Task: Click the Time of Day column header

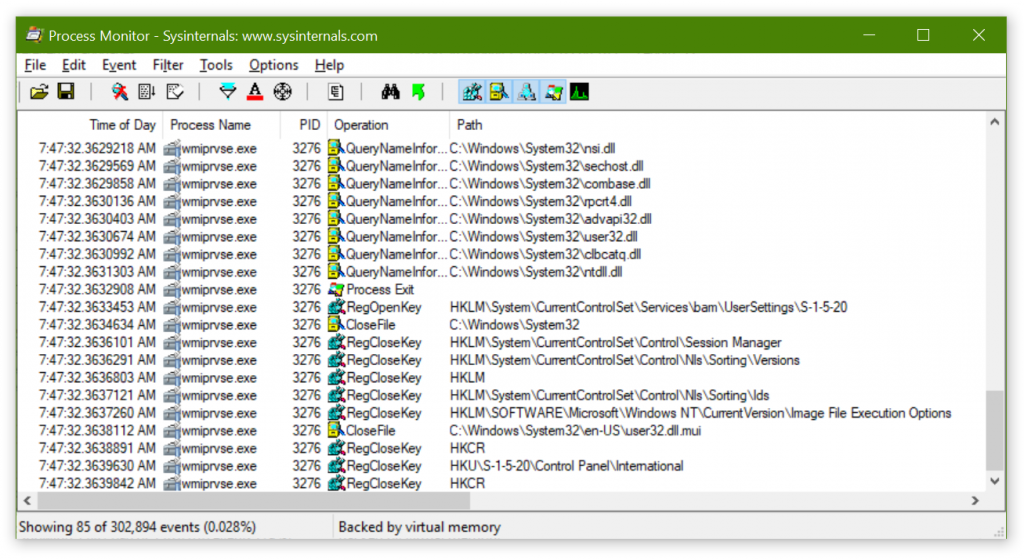Action: (x=91, y=125)
